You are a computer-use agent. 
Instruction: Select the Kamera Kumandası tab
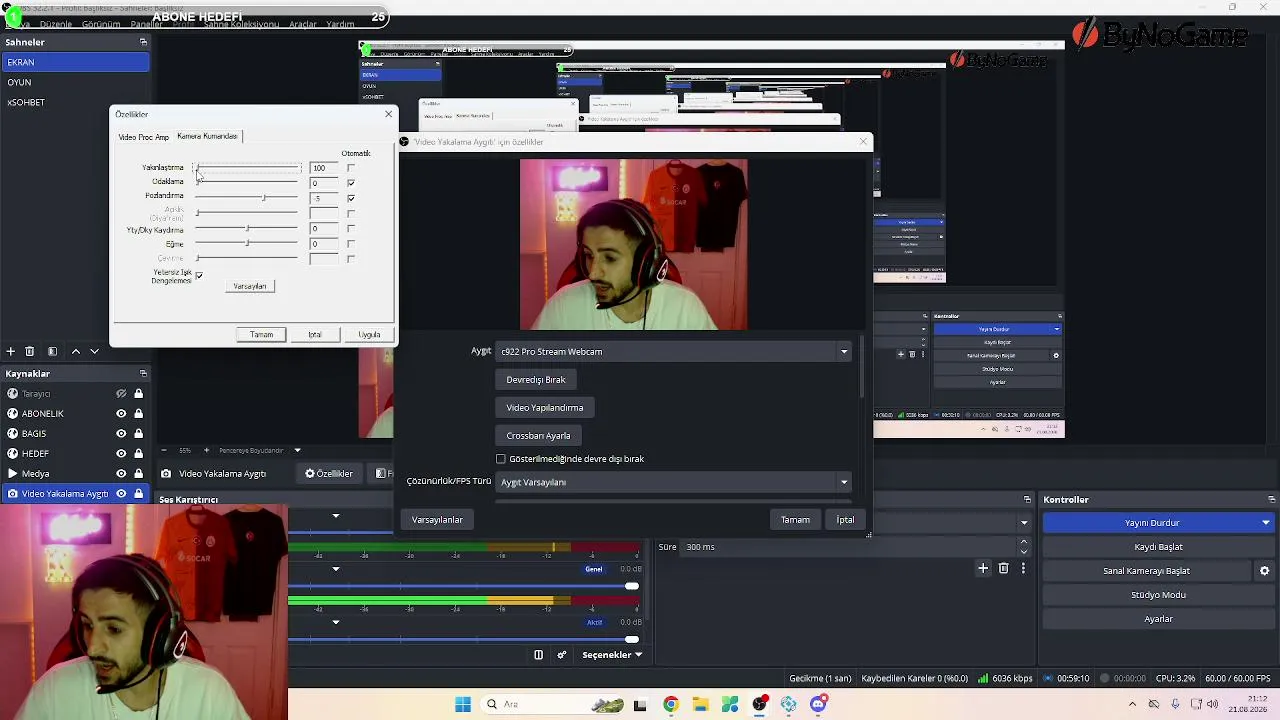207,136
